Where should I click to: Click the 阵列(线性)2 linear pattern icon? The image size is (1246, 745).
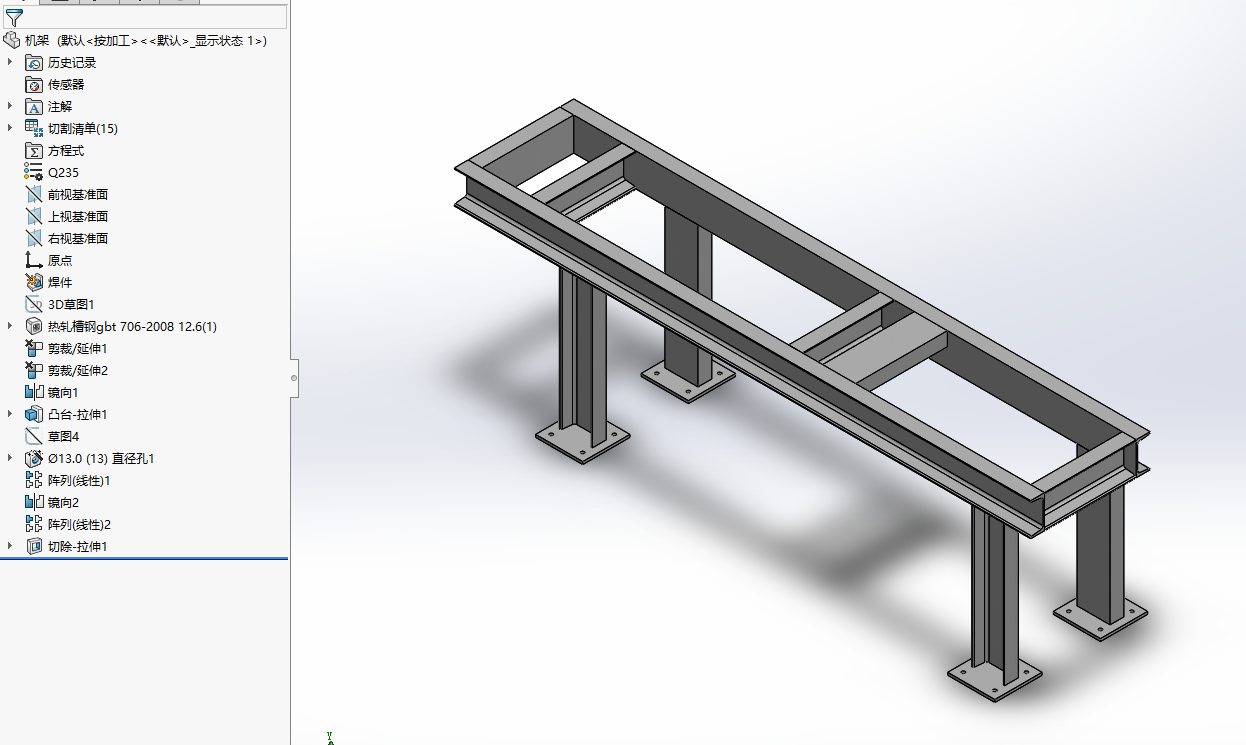(x=34, y=524)
